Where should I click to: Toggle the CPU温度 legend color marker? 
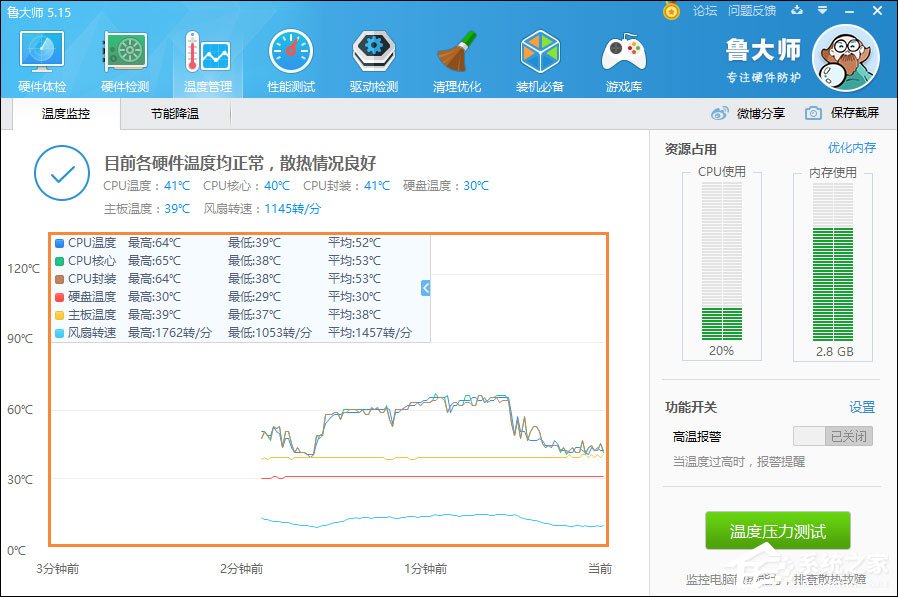click(57, 242)
